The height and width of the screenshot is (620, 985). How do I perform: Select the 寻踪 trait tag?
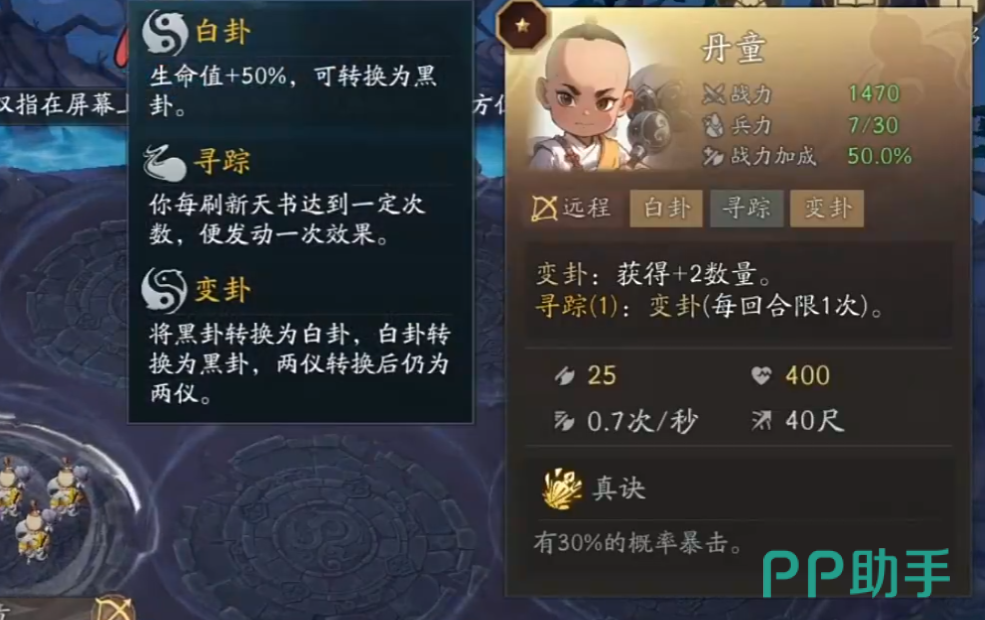(x=746, y=209)
